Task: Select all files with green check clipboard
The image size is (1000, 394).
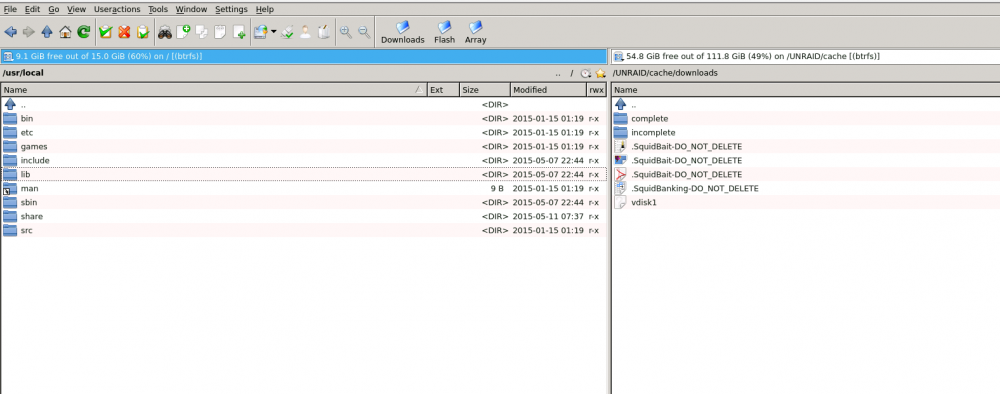Action: click(106, 32)
